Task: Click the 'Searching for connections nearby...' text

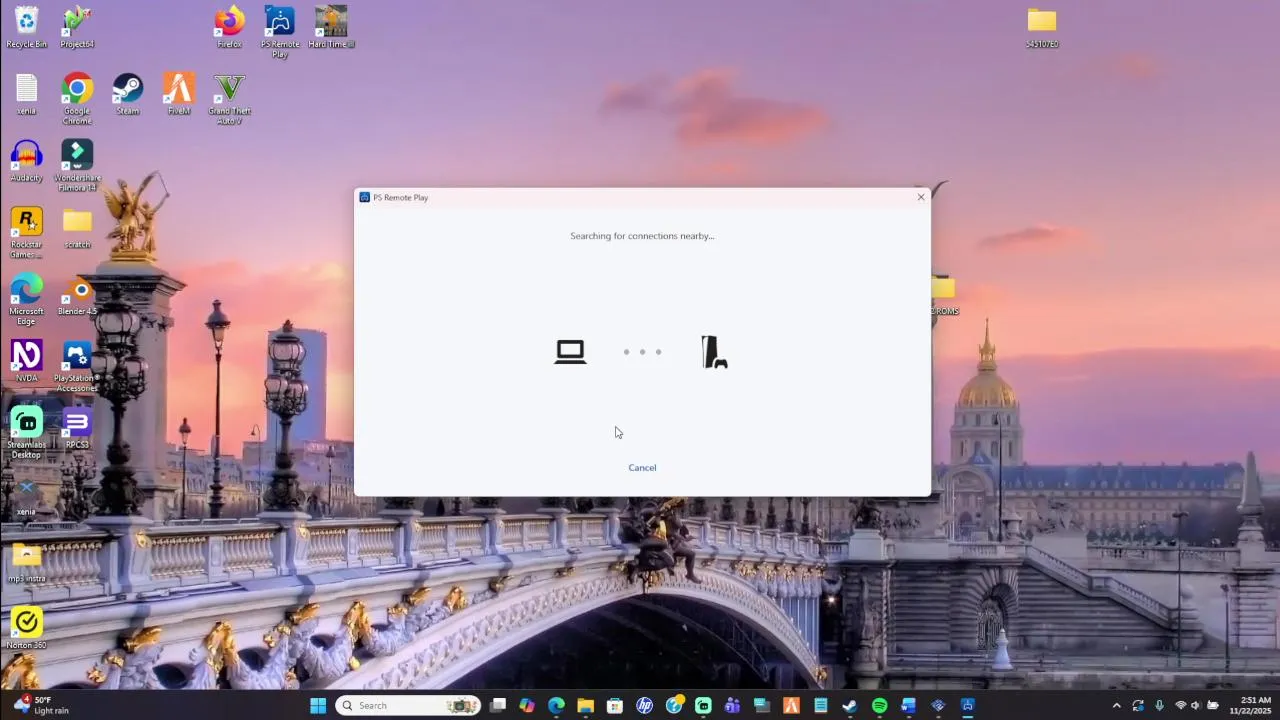Action: (642, 236)
